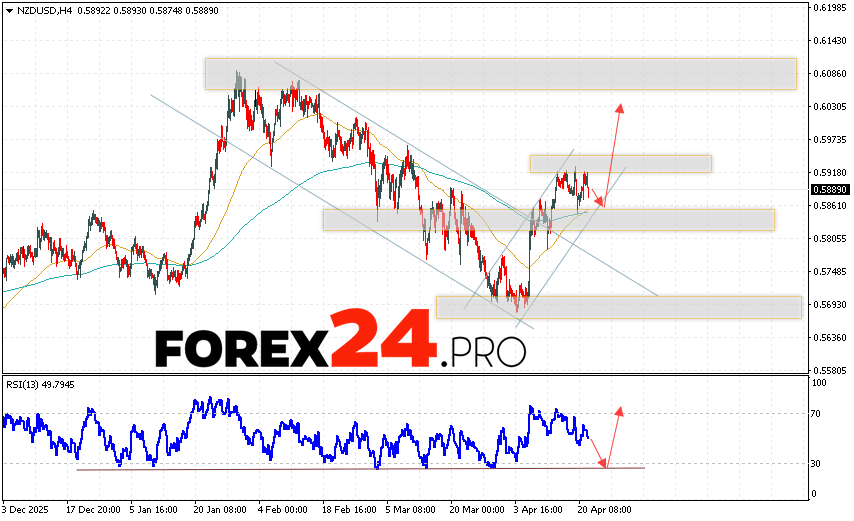
Task: Select the NZDUSD,H4 symbol label
Action: (42, 9)
